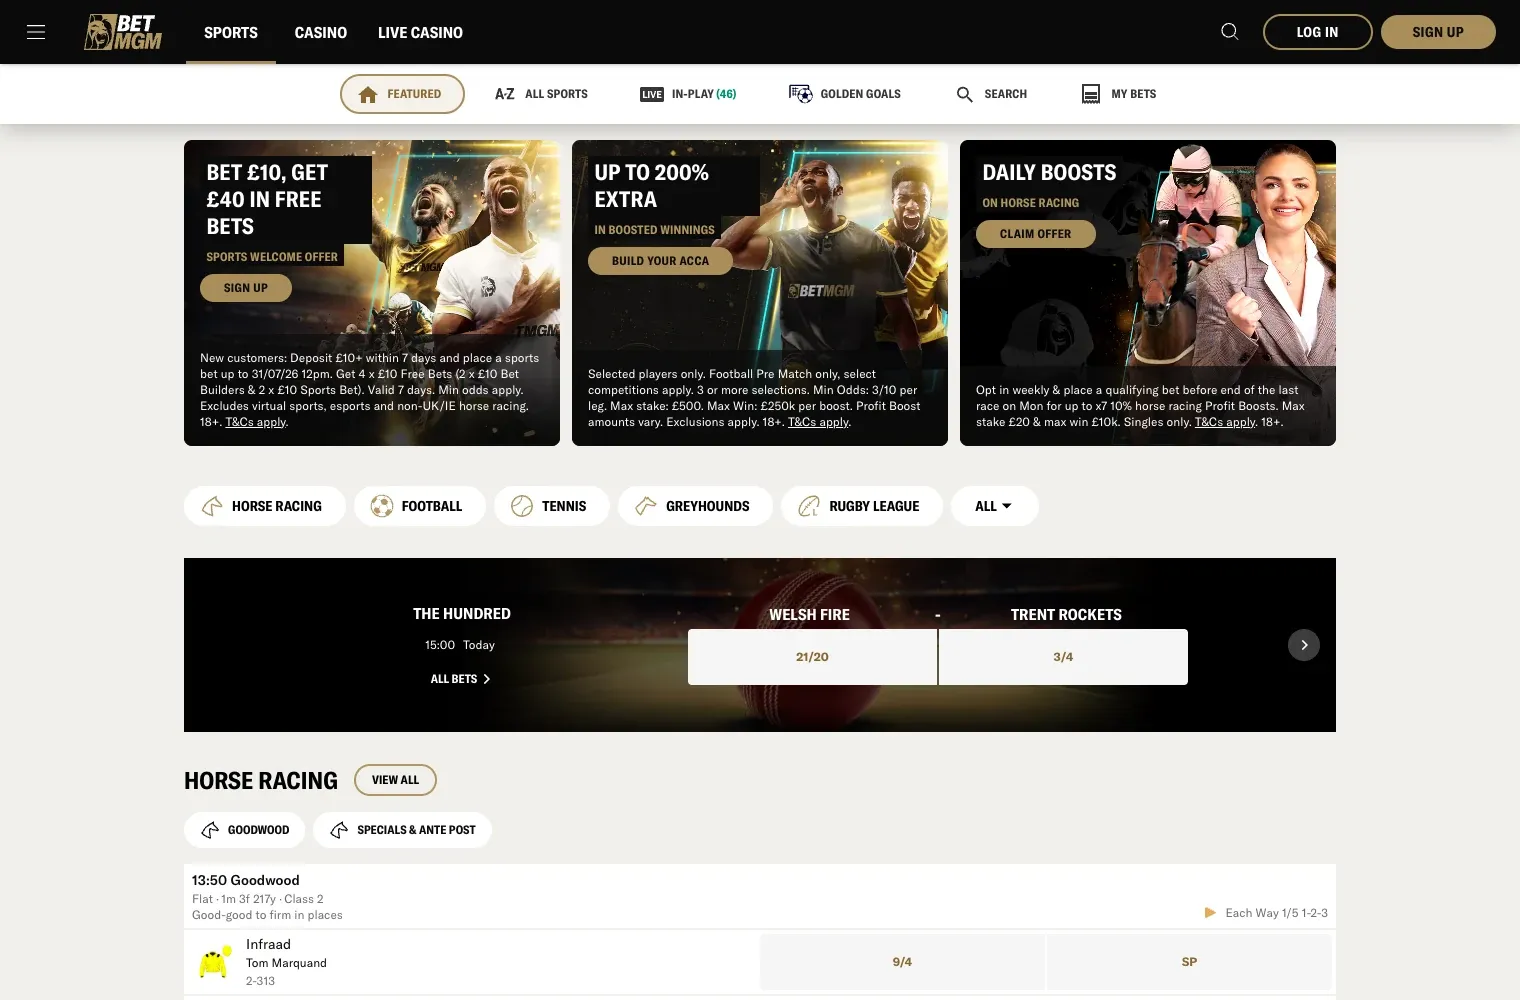Open search via the header magnifier icon
Screen dimensions: 1520x1000
[x=1230, y=32]
